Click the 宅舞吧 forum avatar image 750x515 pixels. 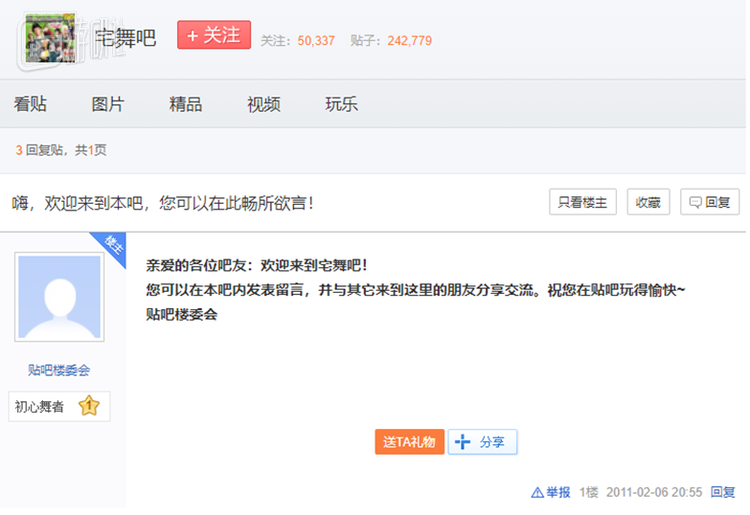pyautogui.click(x=52, y=38)
